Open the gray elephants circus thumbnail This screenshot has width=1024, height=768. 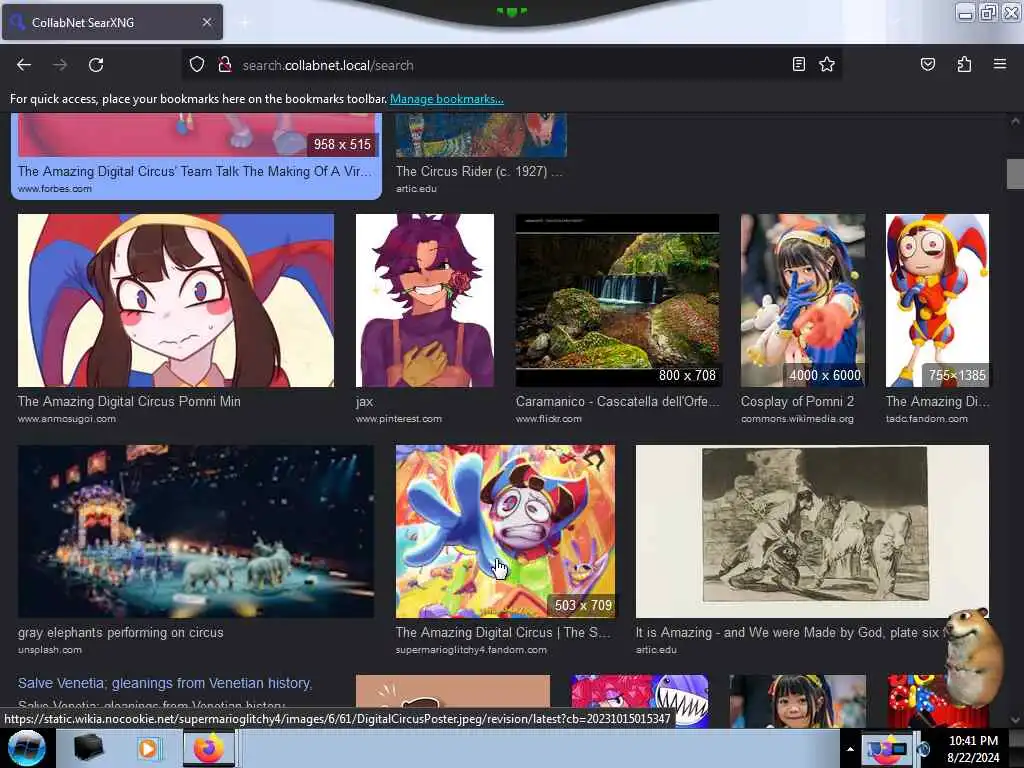pos(196,532)
